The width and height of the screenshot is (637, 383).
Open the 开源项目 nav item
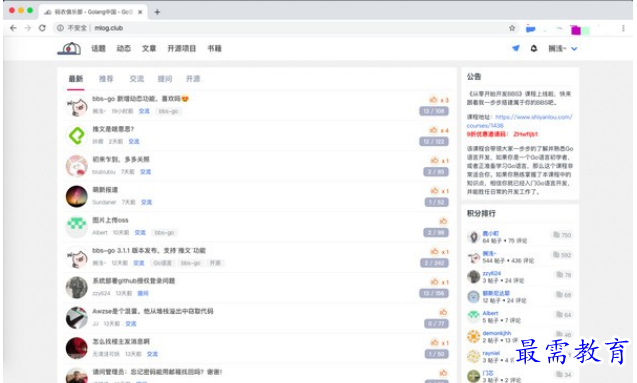tap(182, 48)
